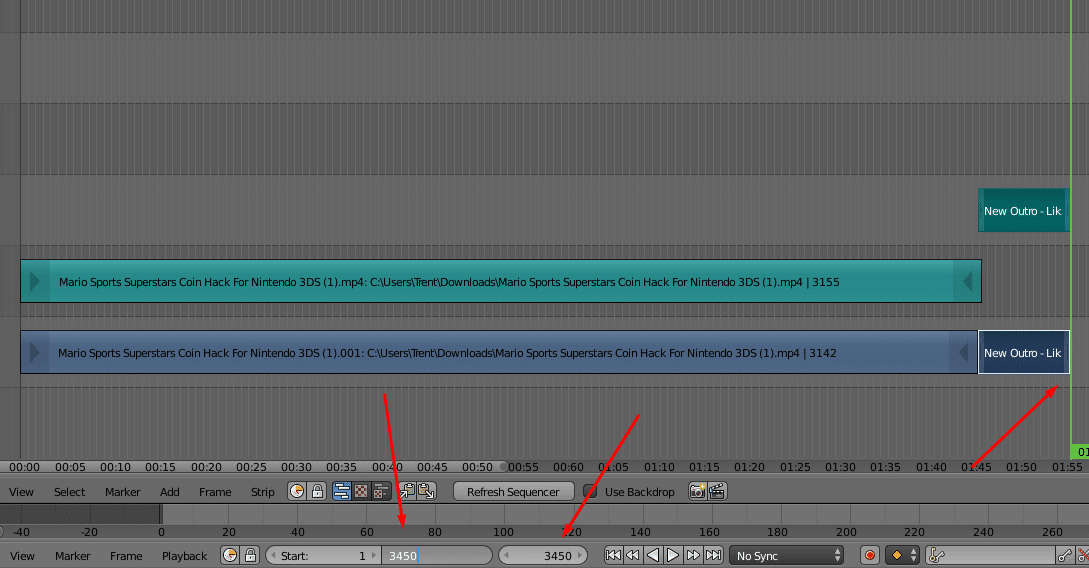This screenshot has width=1089, height=568.
Task: Jump to next keyframe
Action: click(692, 556)
